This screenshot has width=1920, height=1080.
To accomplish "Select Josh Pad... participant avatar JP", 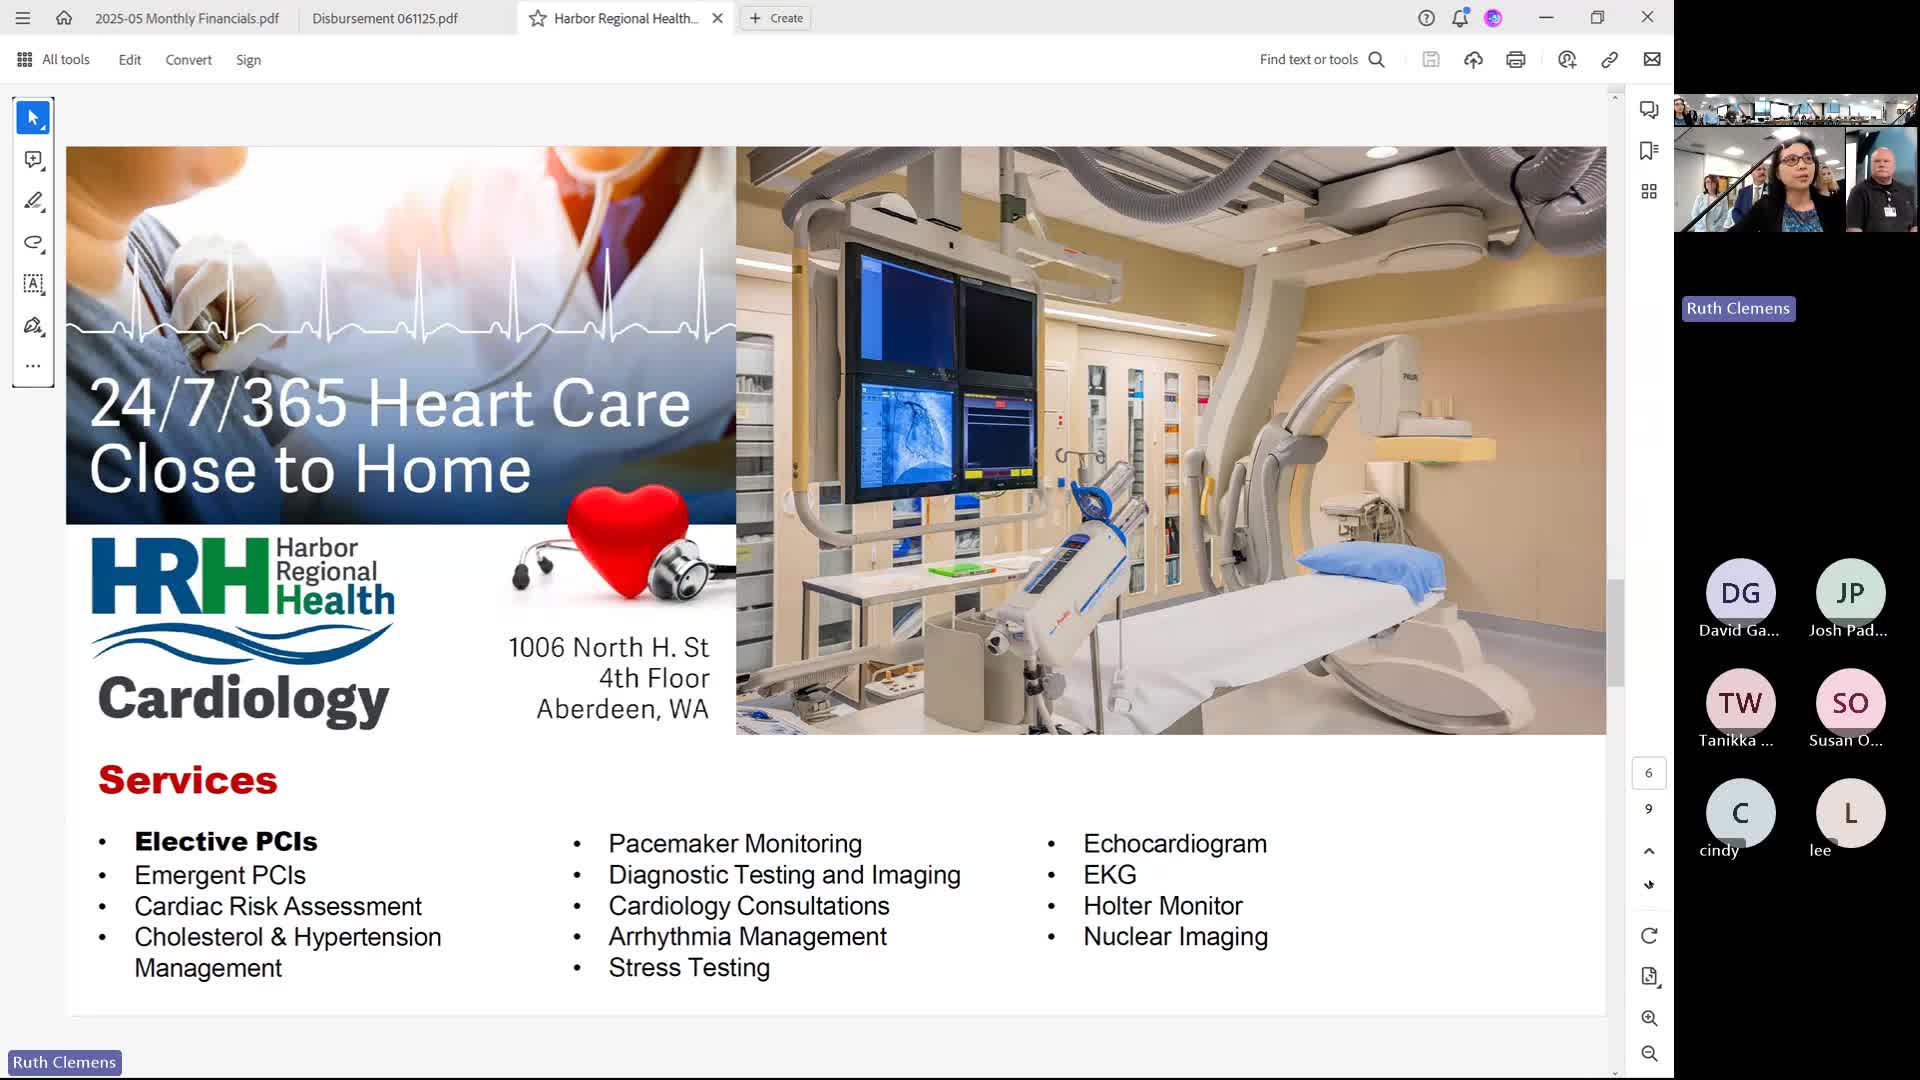I will click(1850, 593).
